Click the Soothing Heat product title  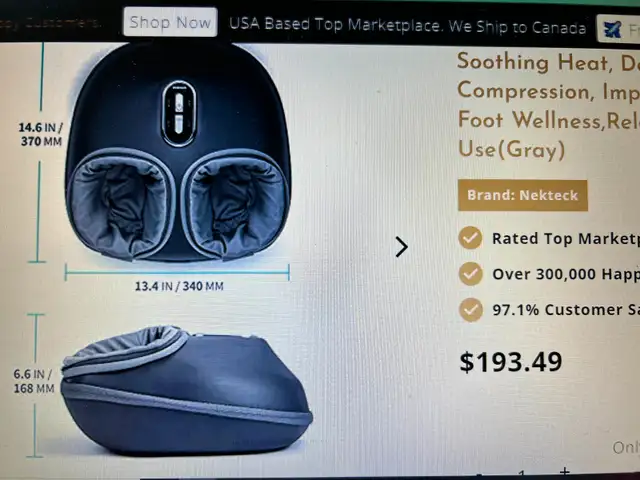(548, 105)
